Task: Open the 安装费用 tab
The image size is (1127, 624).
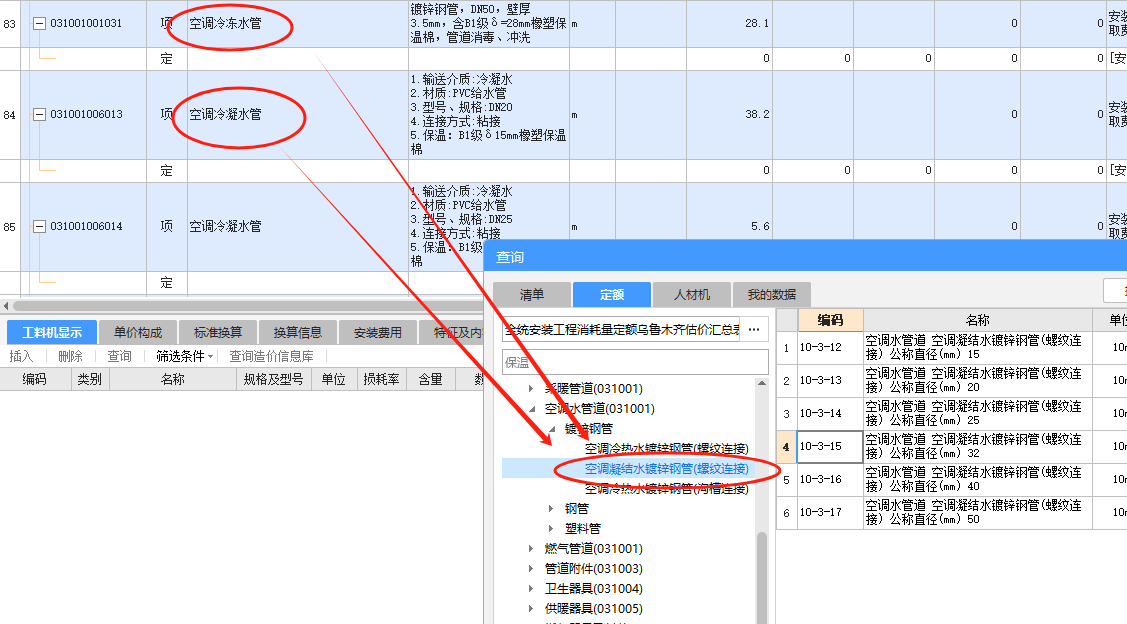Action: pyautogui.click(x=377, y=332)
